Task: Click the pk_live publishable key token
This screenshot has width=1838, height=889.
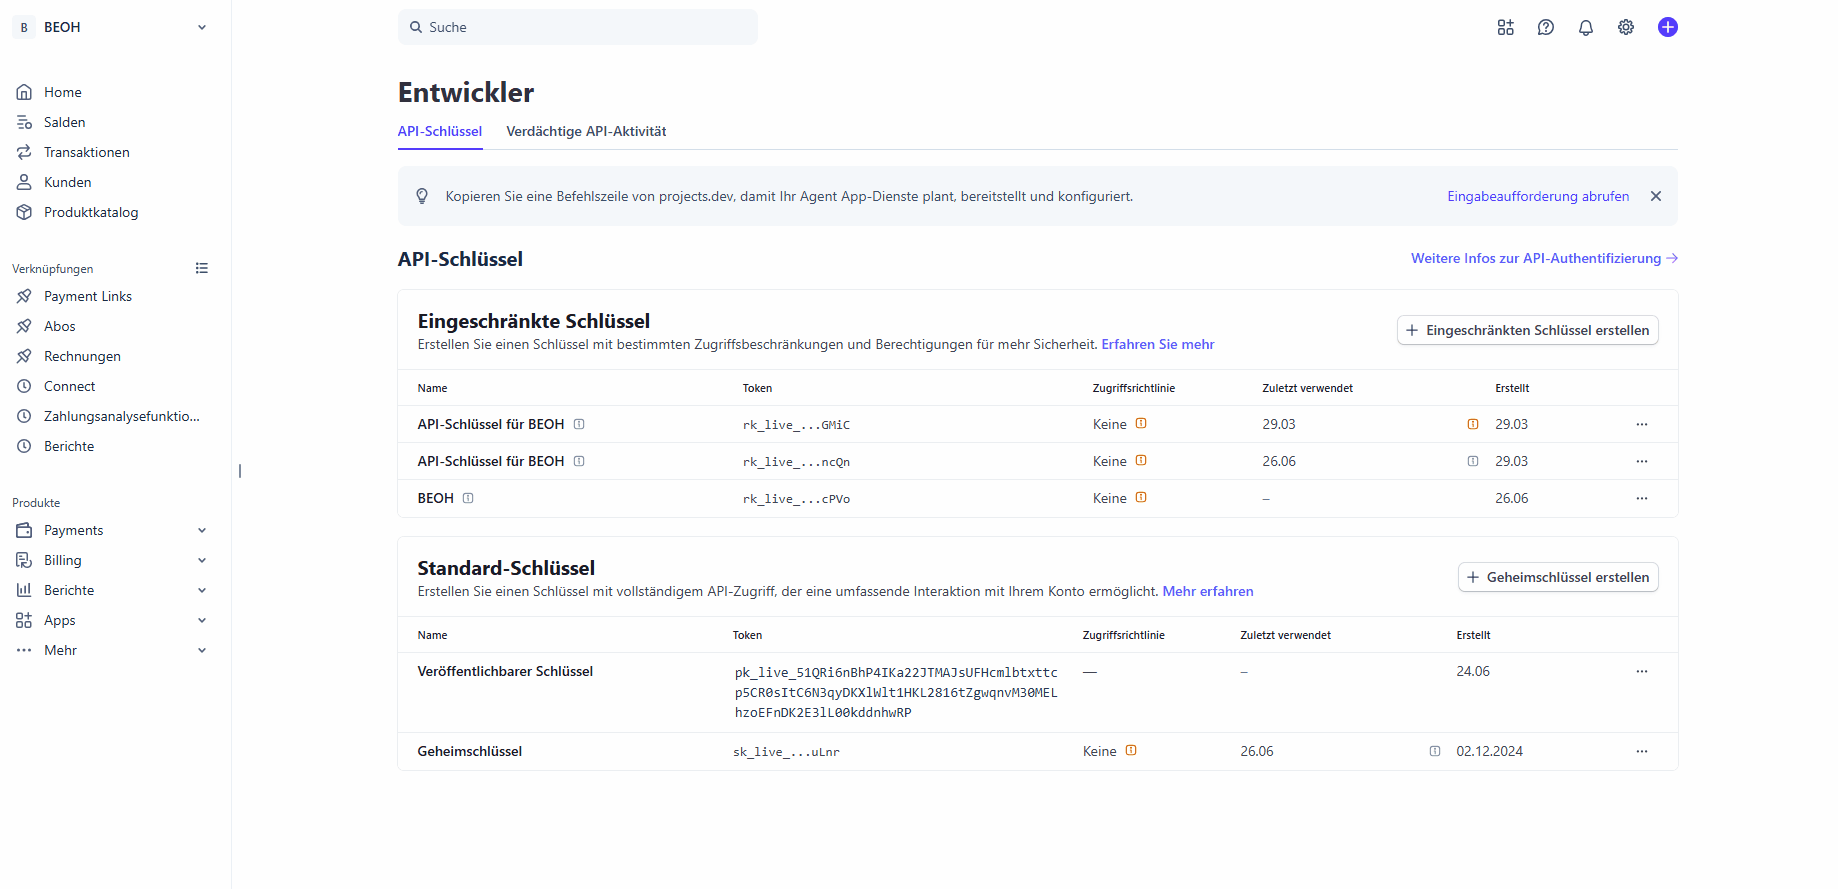Action: 896,692
